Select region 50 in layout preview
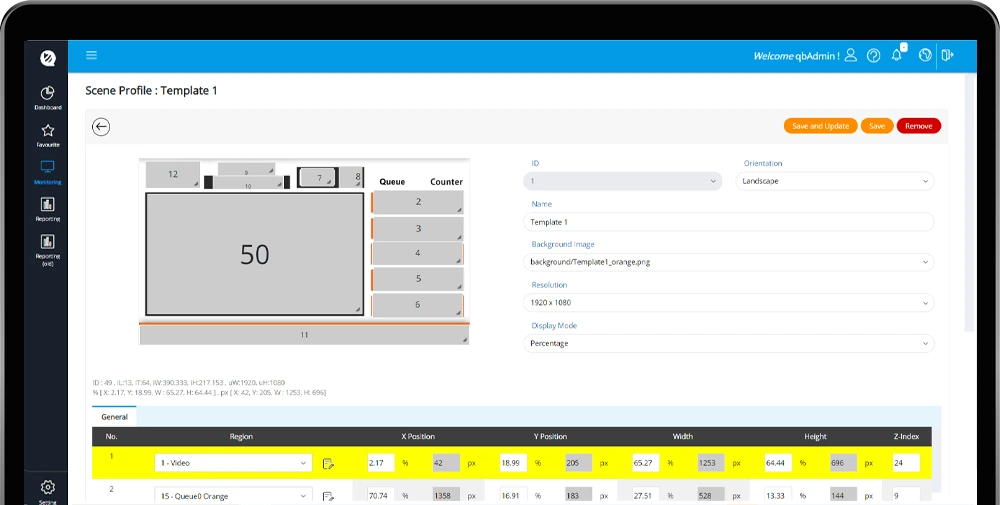This screenshot has width=1000, height=505. [x=254, y=254]
